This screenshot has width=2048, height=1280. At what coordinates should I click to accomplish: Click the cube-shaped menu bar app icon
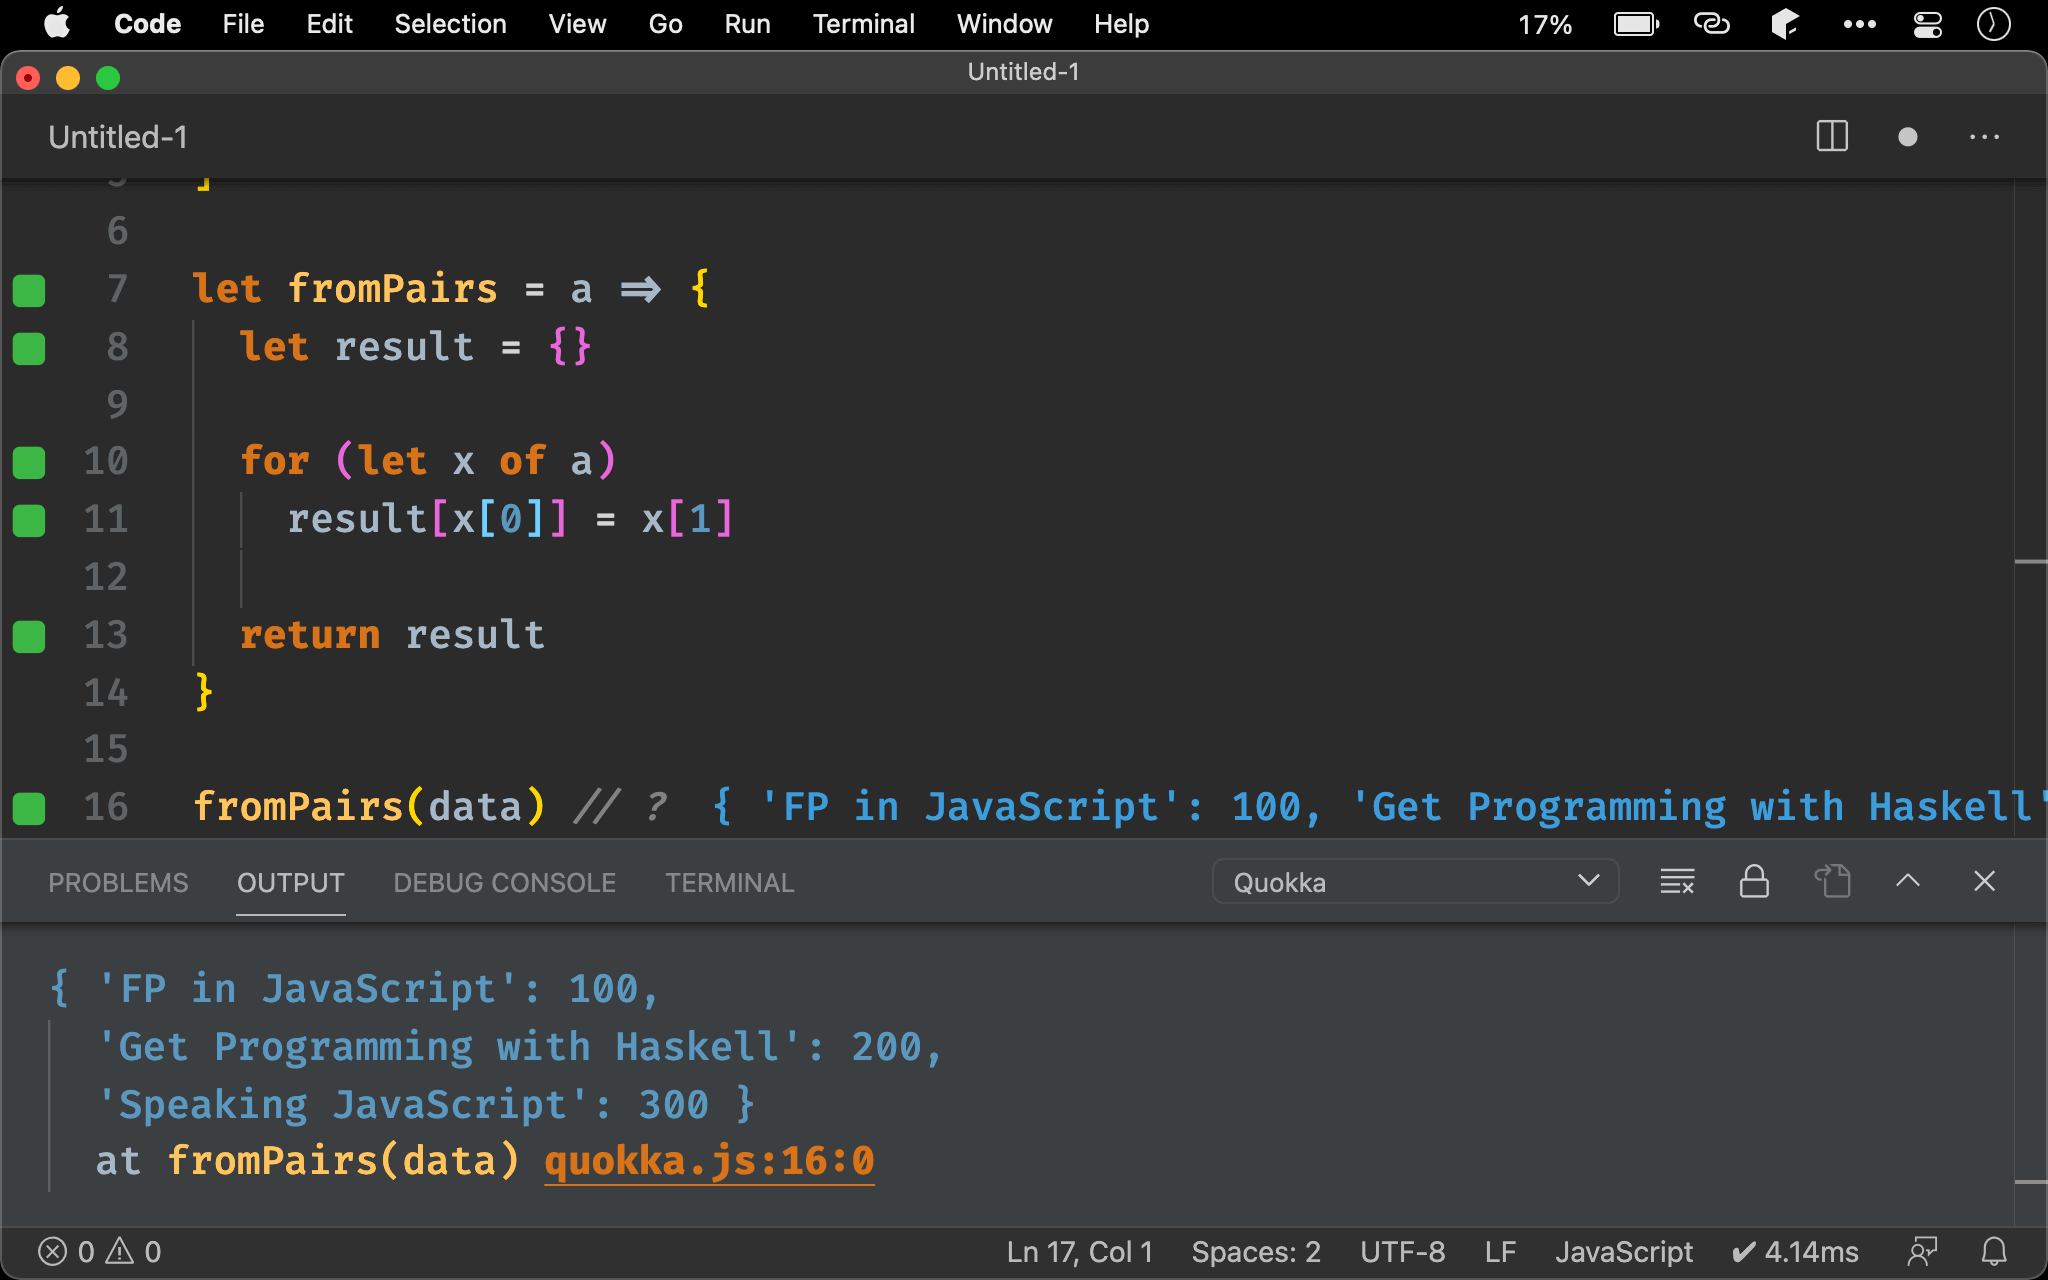tap(1785, 23)
